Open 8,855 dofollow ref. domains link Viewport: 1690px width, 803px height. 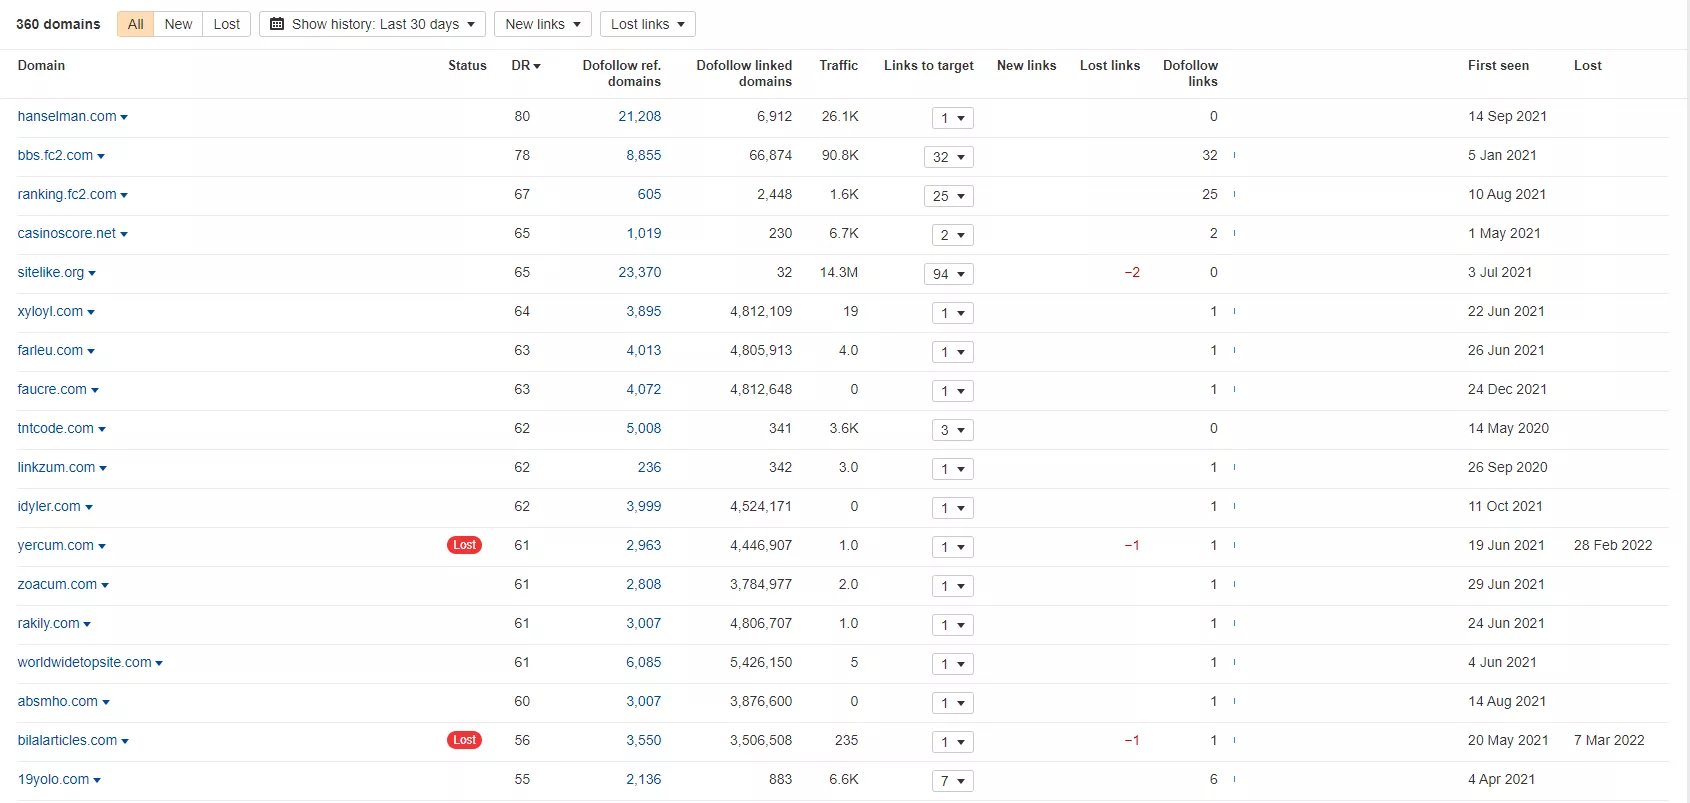(x=644, y=156)
